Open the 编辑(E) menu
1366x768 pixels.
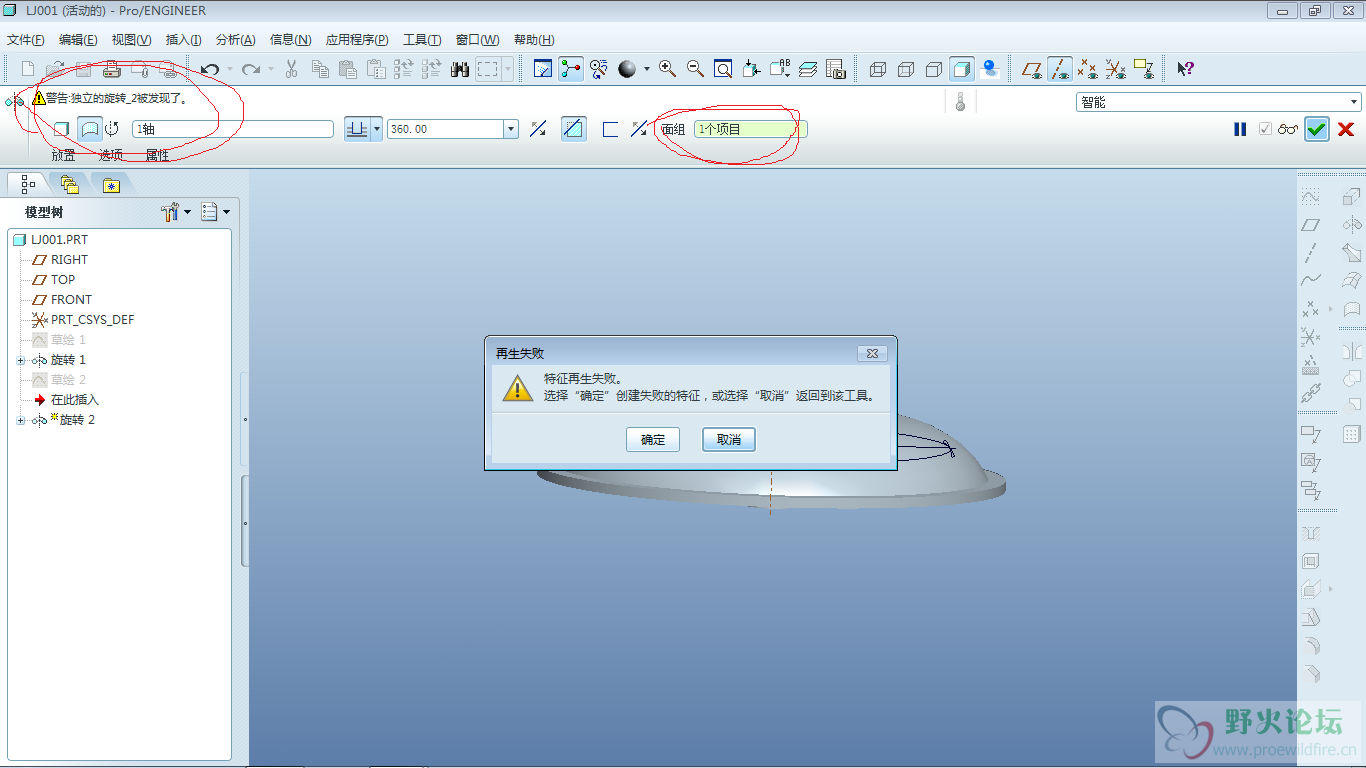pos(78,40)
